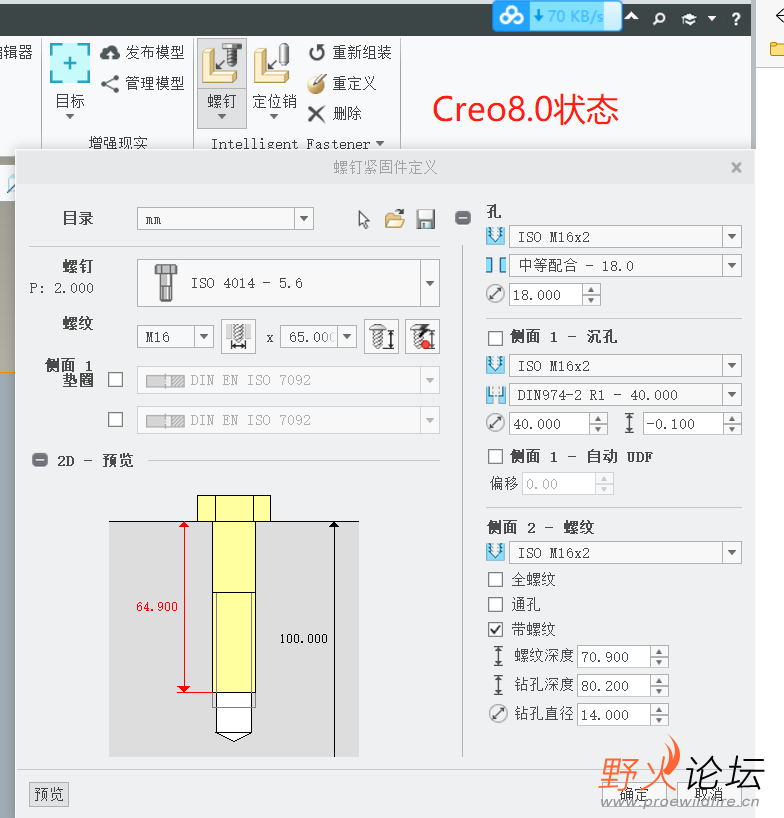Click the drill depth (钻孔深度) icon
Viewport: 784px width, 818px height.
click(x=498, y=684)
